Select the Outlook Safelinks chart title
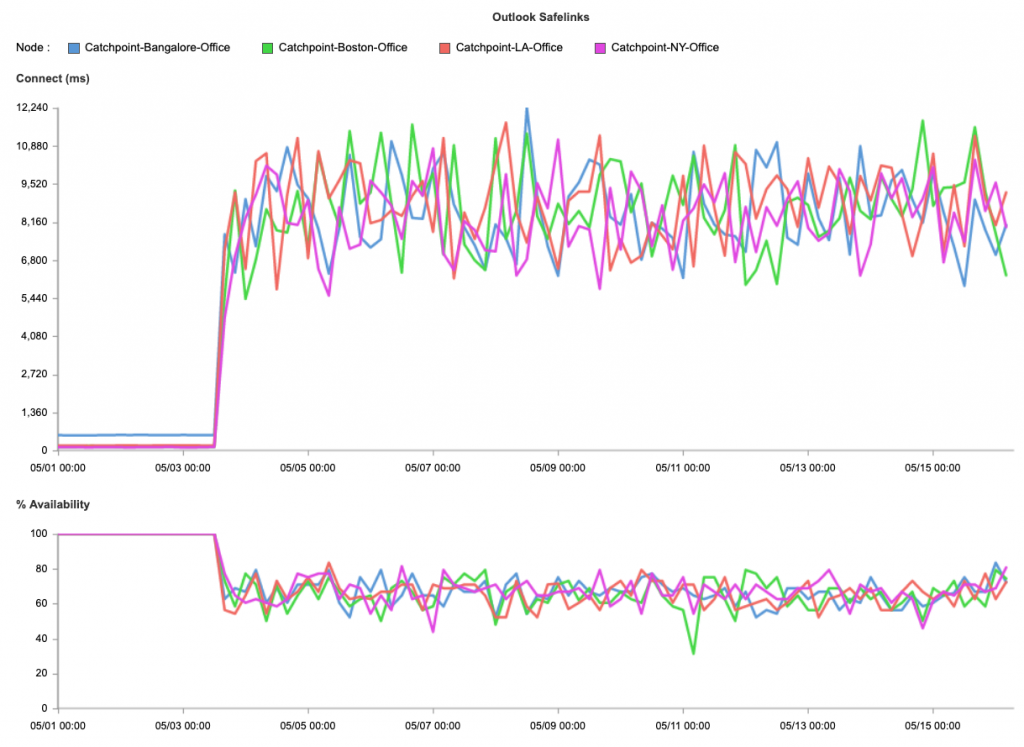 click(x=541, y=17)
